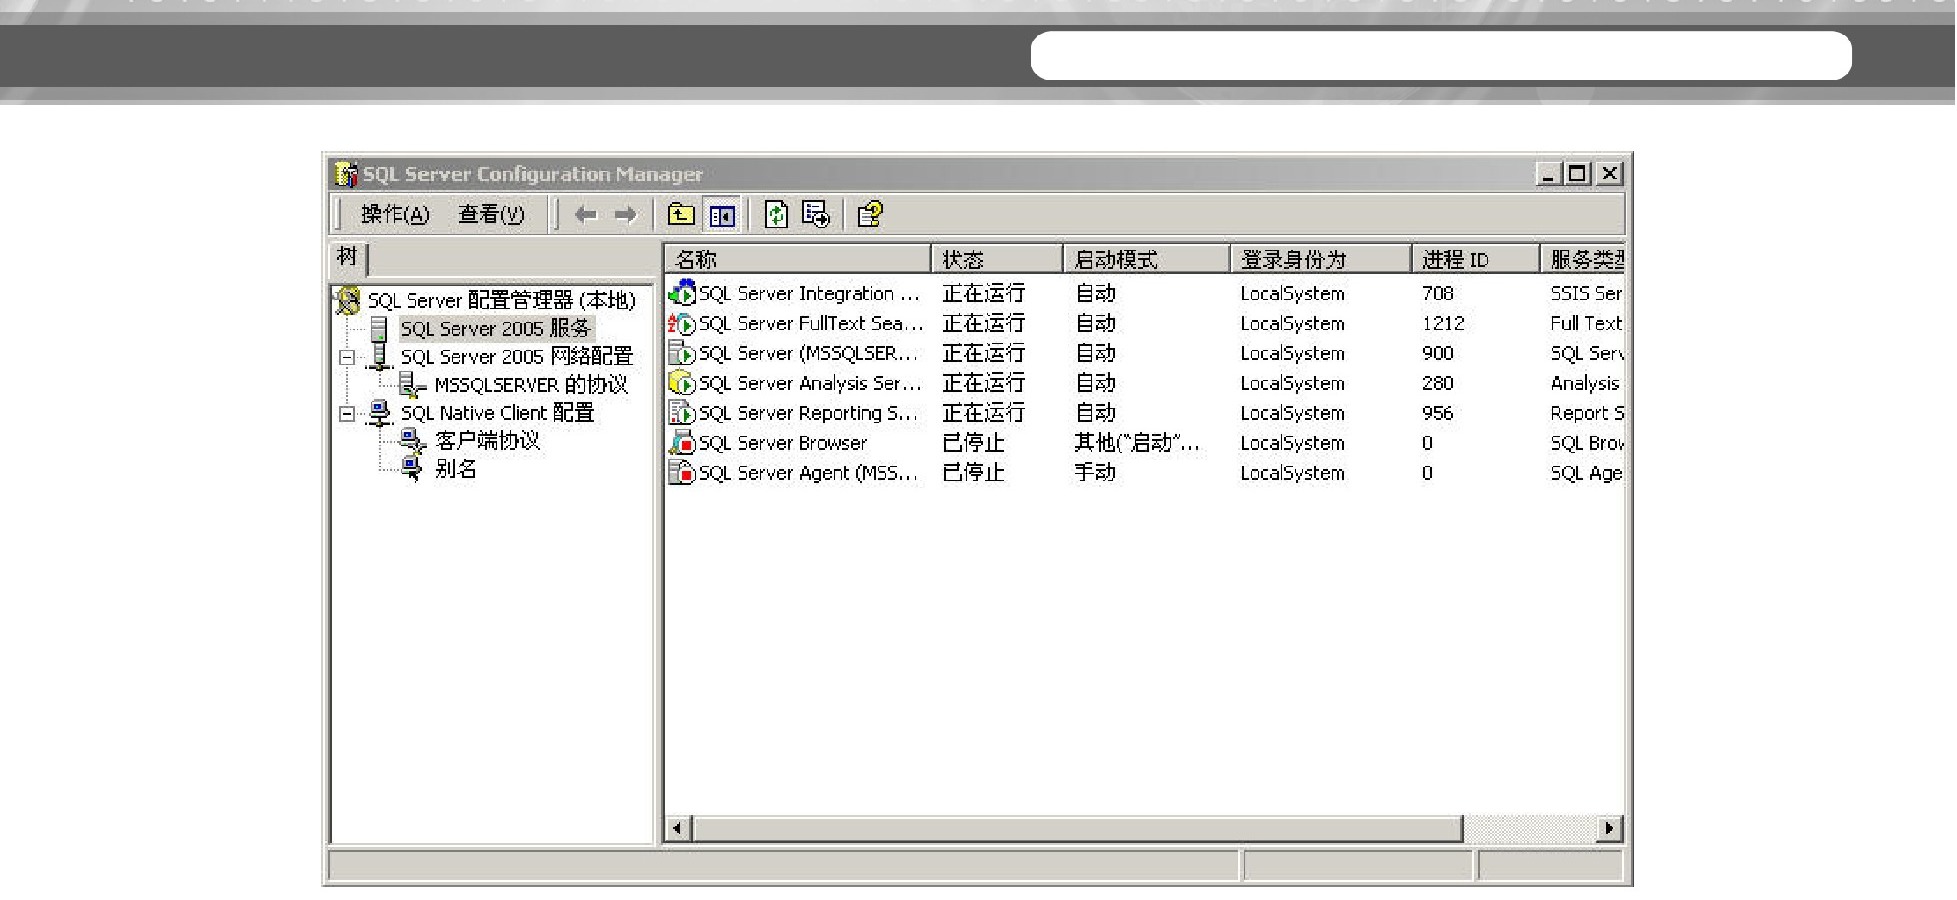Screen dimensions: 1957x900
Task: Select 客户端协议 tree node
Action: pos(487,440)
